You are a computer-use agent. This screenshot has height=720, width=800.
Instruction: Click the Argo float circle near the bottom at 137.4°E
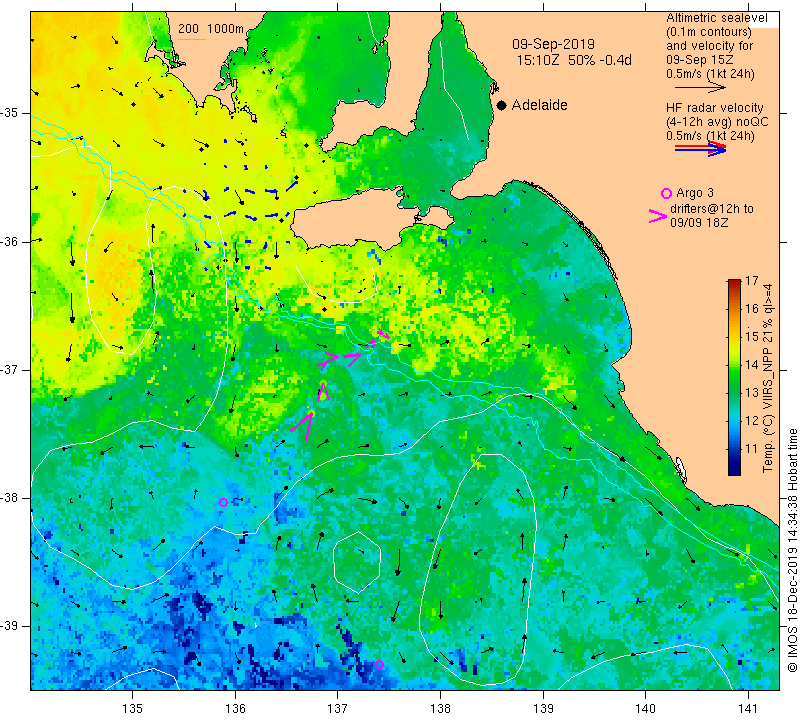click(379, 664)
